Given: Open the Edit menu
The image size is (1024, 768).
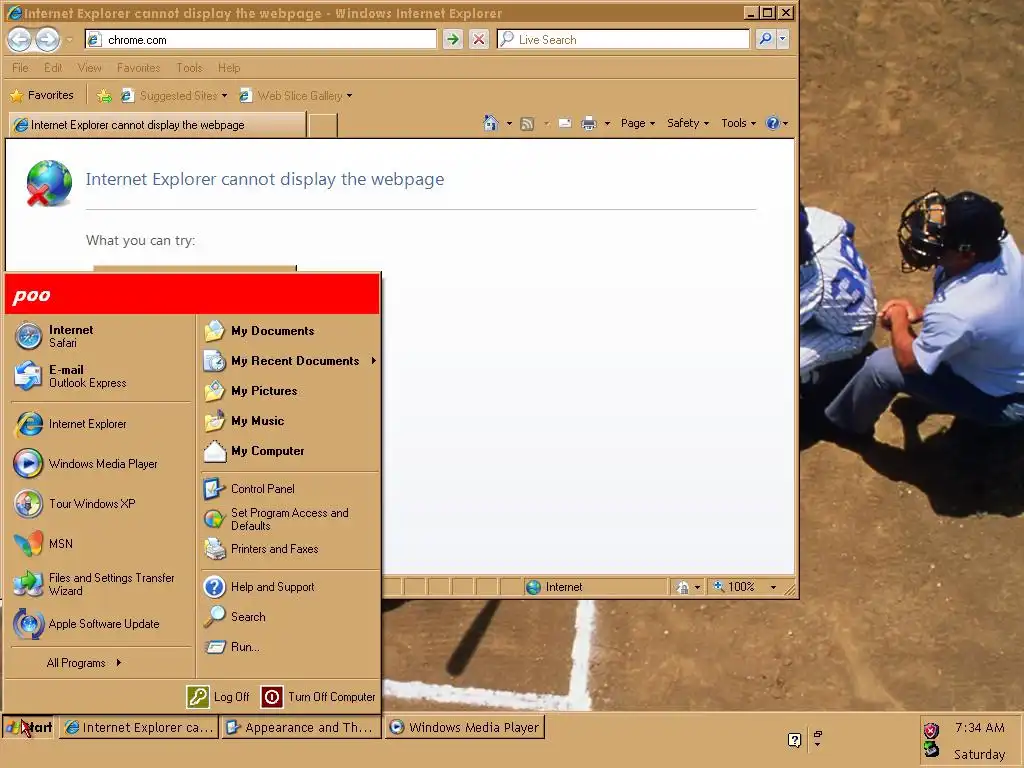Looking at the screenshot, I should click(53, 68).
